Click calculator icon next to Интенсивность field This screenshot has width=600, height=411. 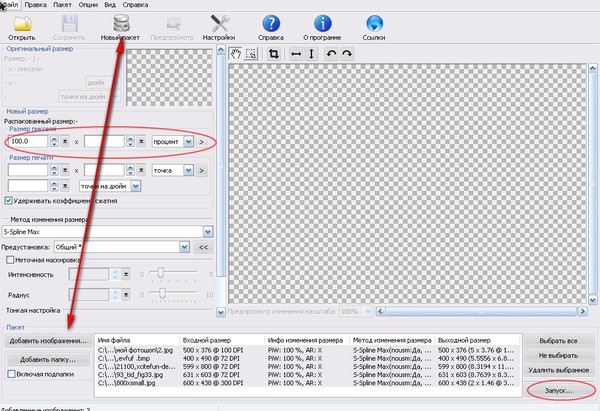126,274
